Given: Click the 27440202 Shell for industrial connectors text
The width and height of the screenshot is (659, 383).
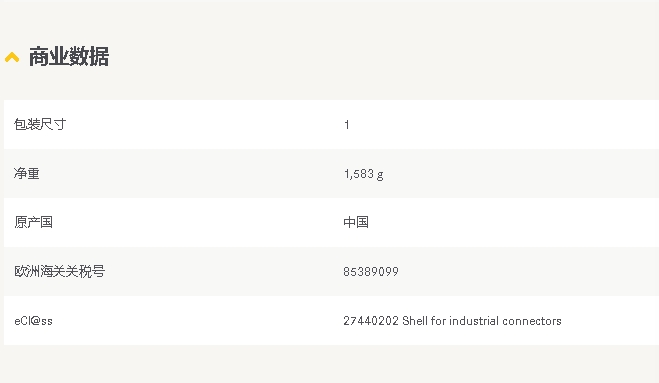Looking at the screenshot, I should pos(452,321).
